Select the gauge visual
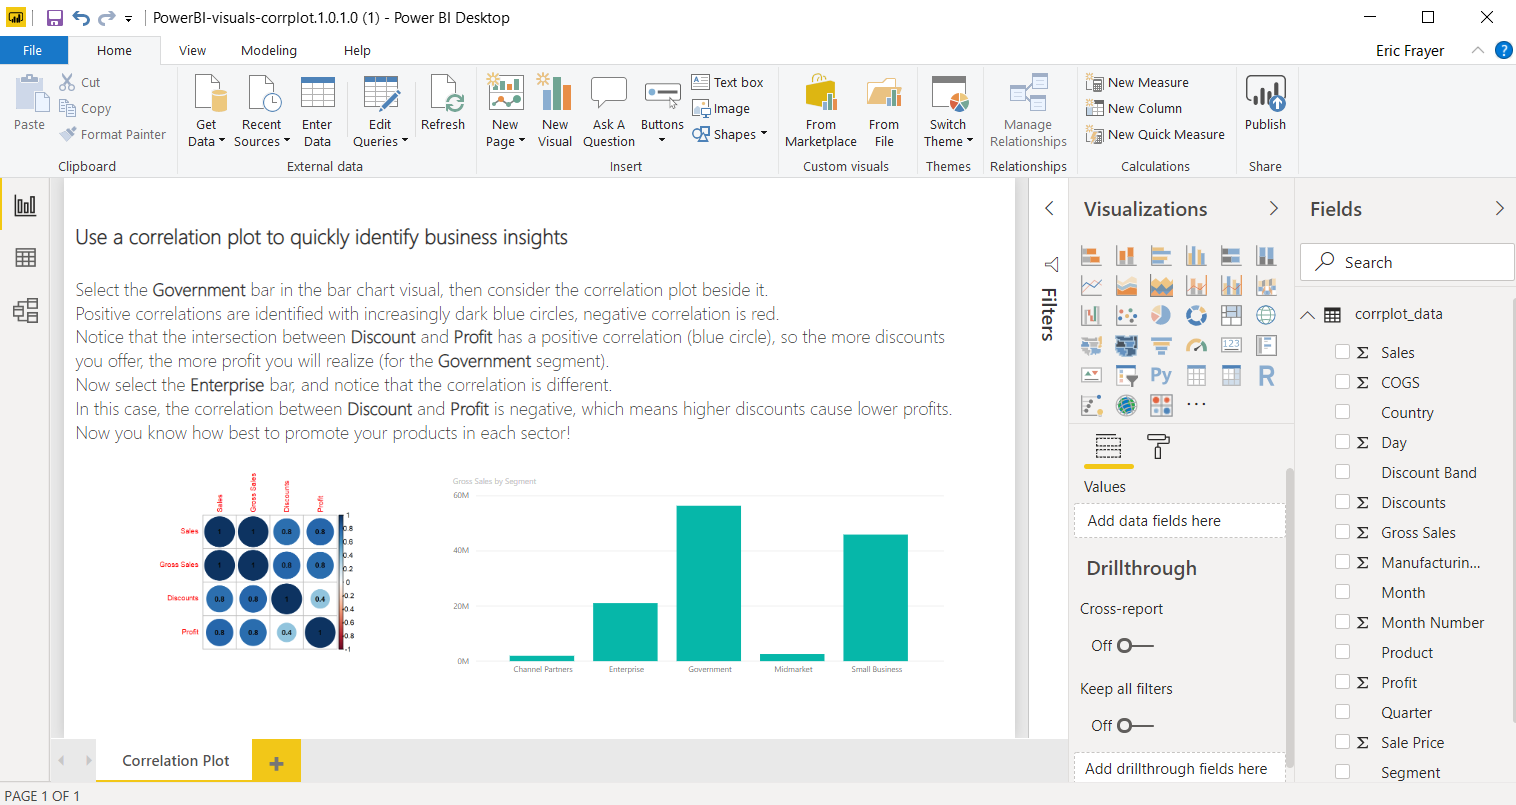 point(1196,346)
